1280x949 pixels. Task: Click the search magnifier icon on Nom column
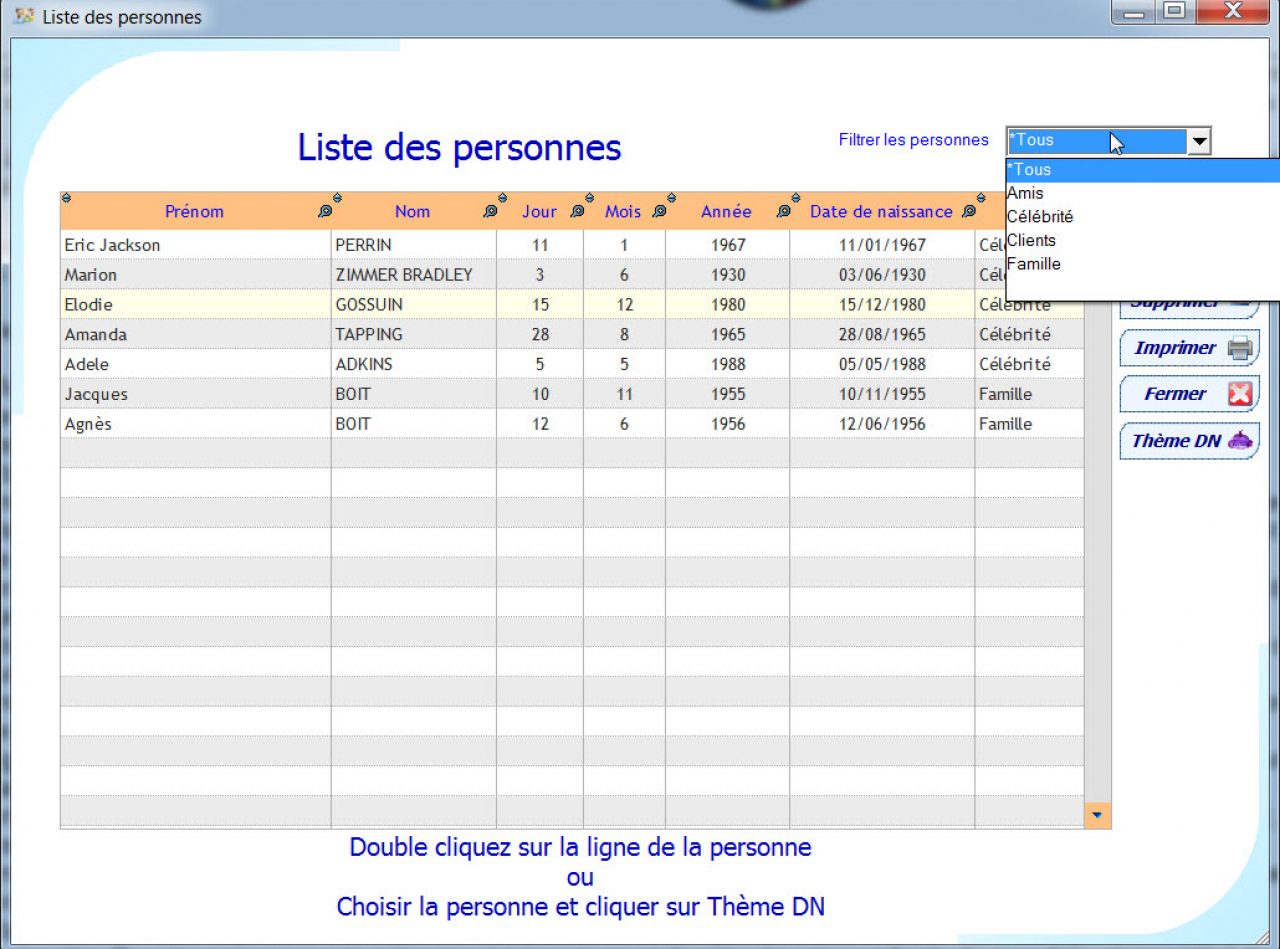pos(489,212)
